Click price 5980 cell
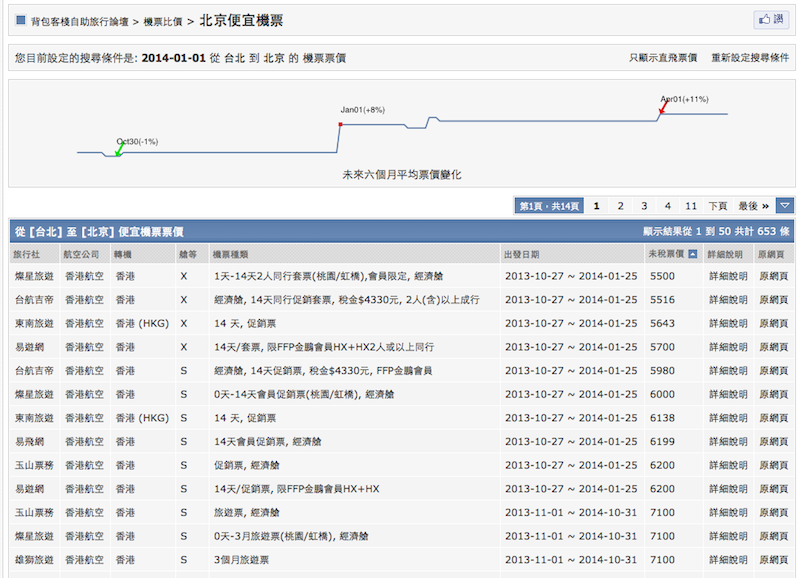 coord(662,370)
